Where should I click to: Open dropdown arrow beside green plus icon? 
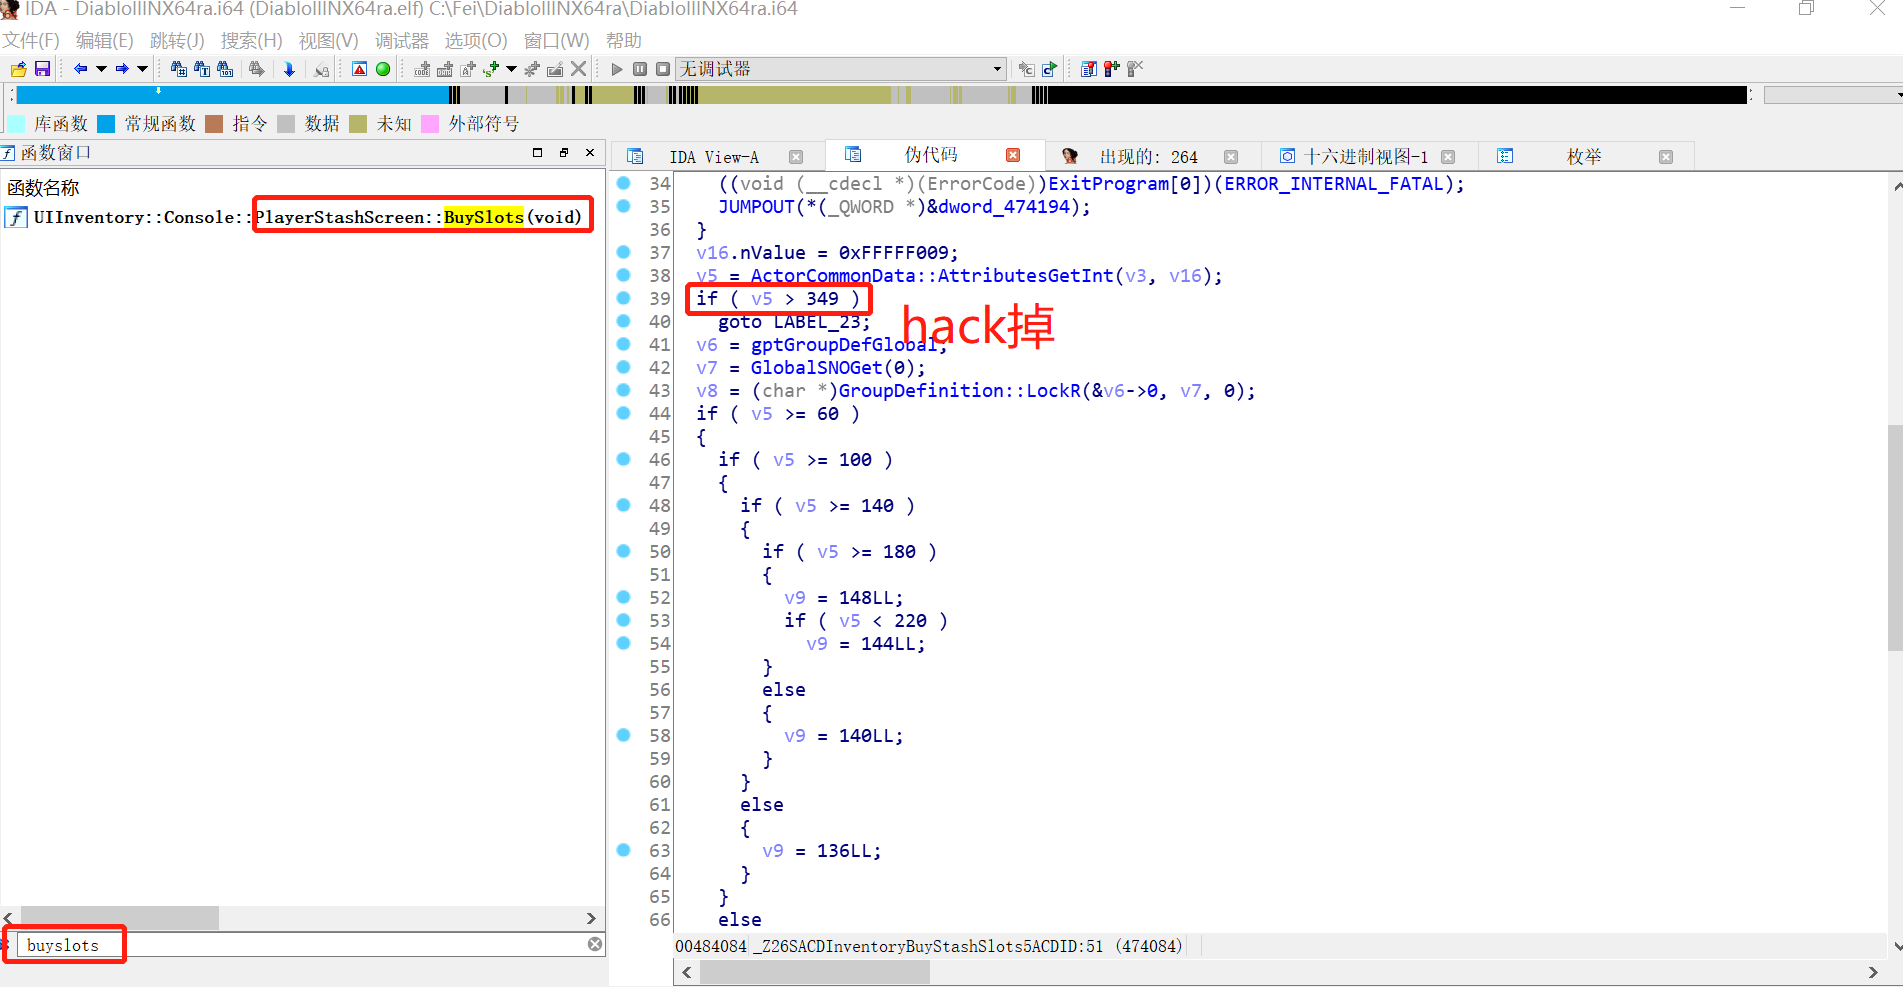511,69
